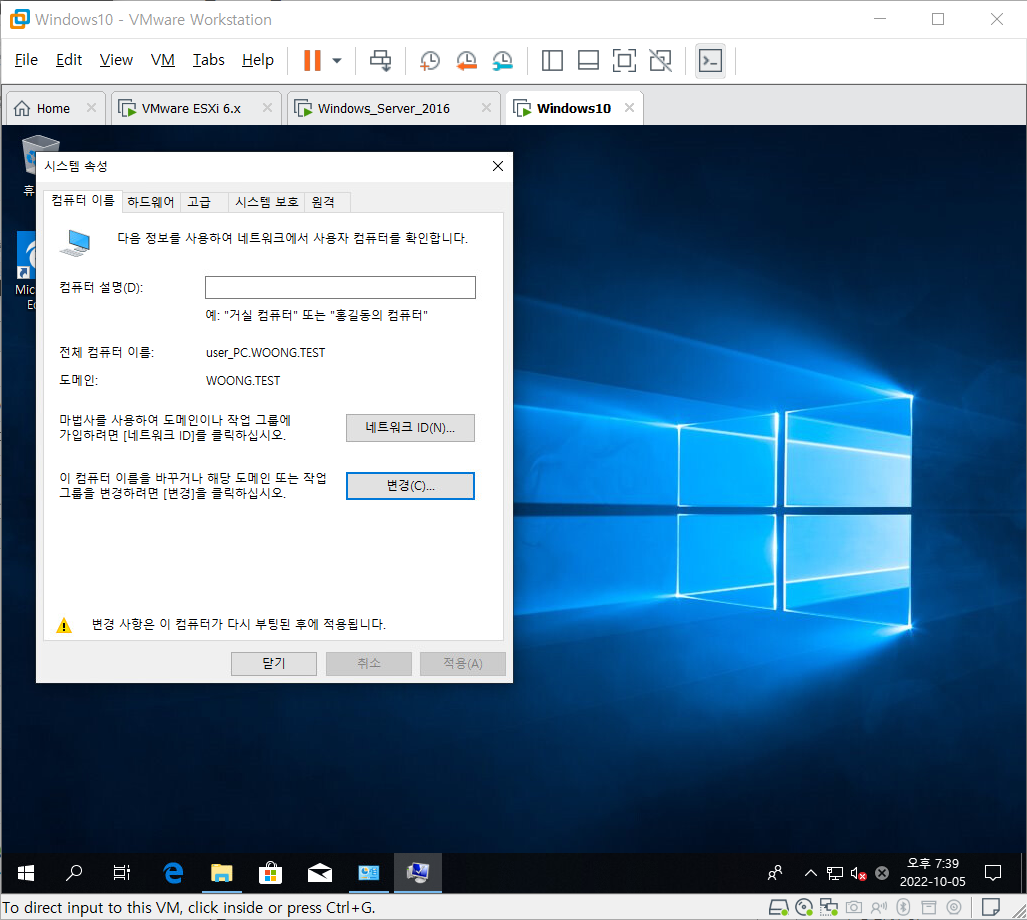This screenshot has height=920, width=1027.
Task: Switch to Unity mode
Action: (660, 60)
